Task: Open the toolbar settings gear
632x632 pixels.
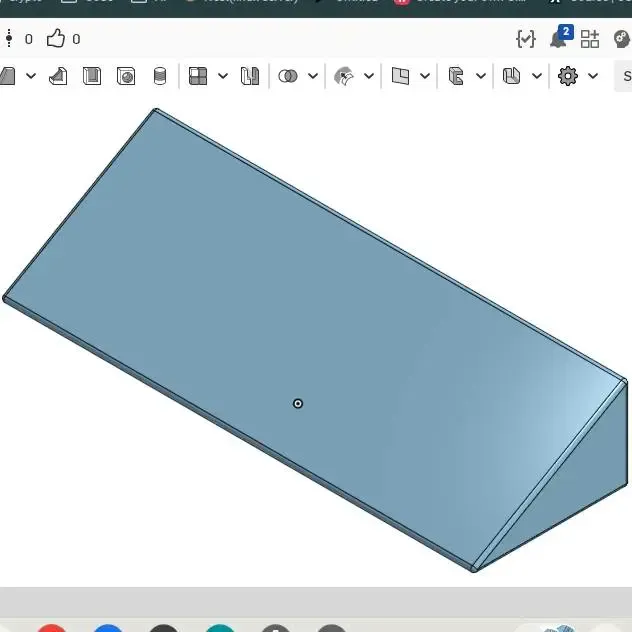Action: tap(568, 76)
